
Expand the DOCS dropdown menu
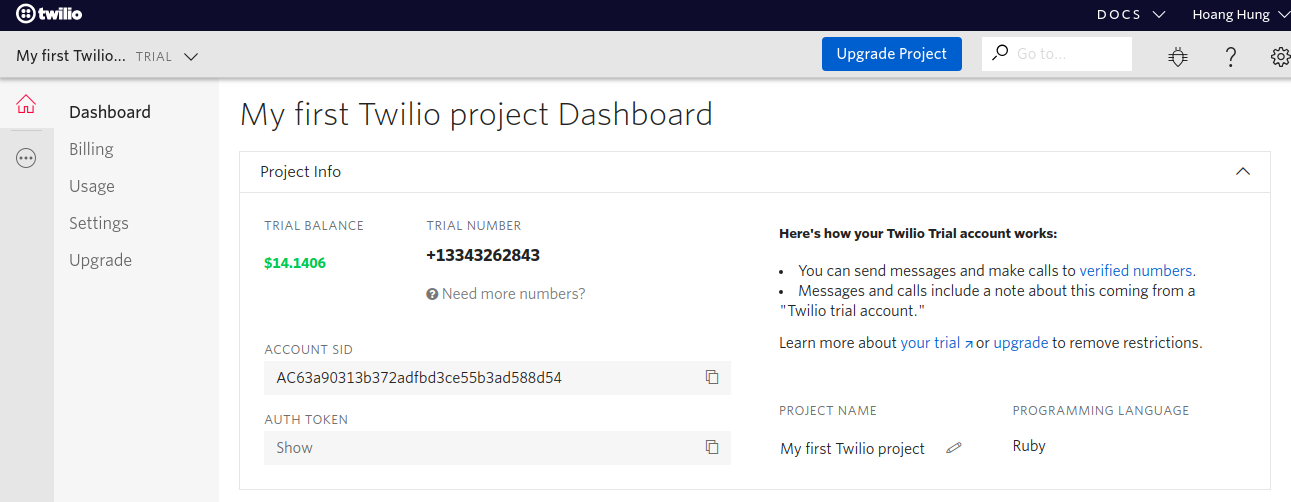[x=1131, y=15]
